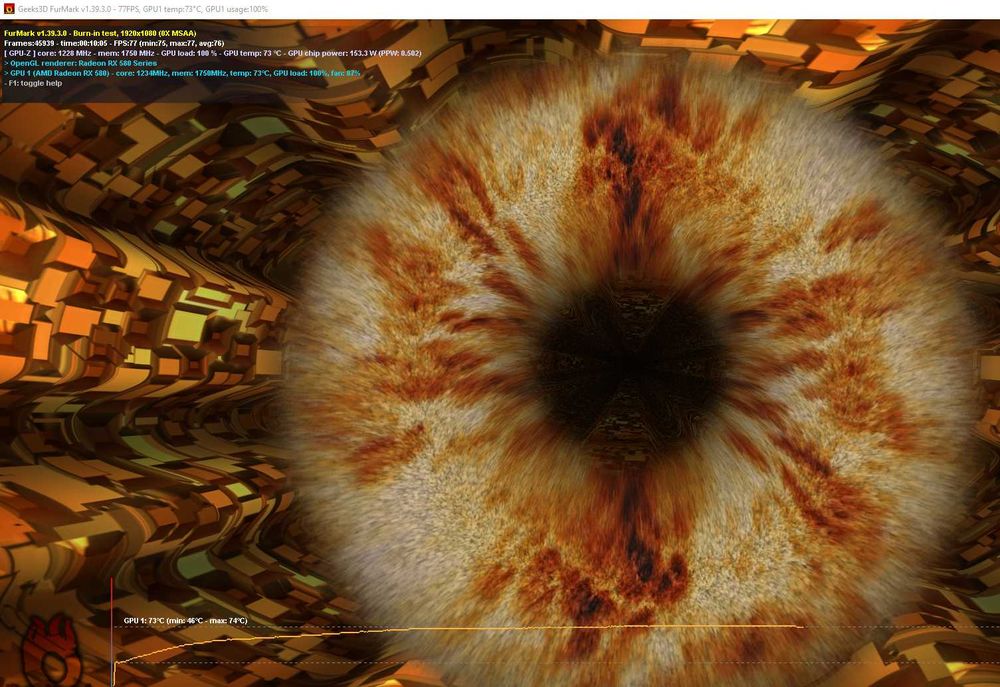Select the 'FurMark v1.39.3.0 - Burn-in test' line

click(100, 33)
